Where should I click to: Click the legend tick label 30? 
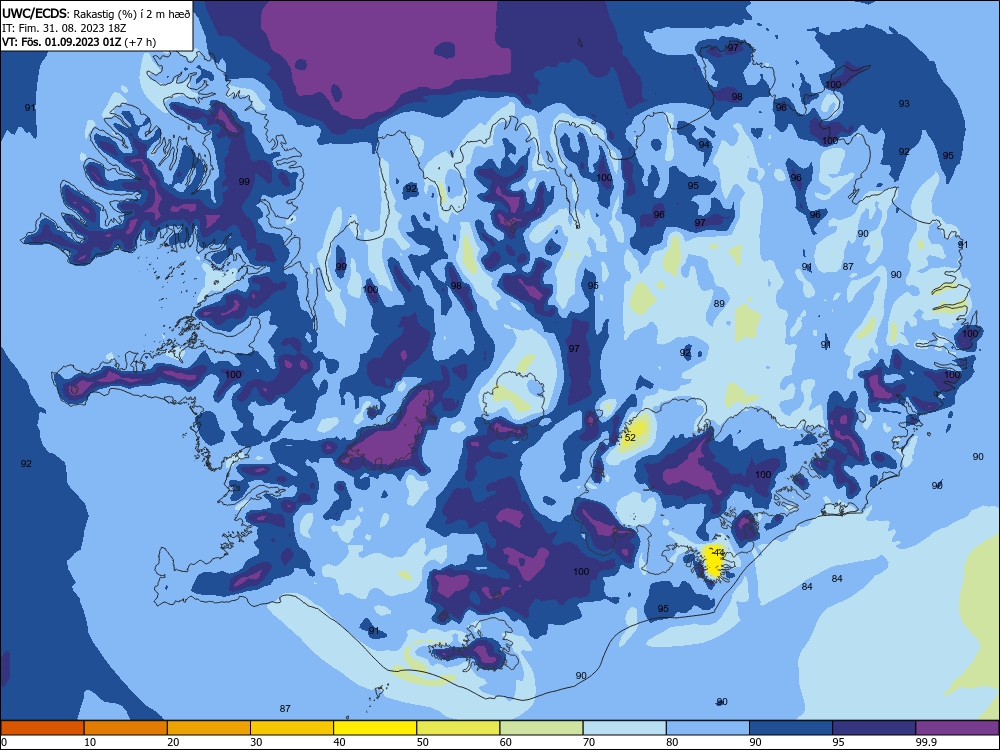pos(256,742)
